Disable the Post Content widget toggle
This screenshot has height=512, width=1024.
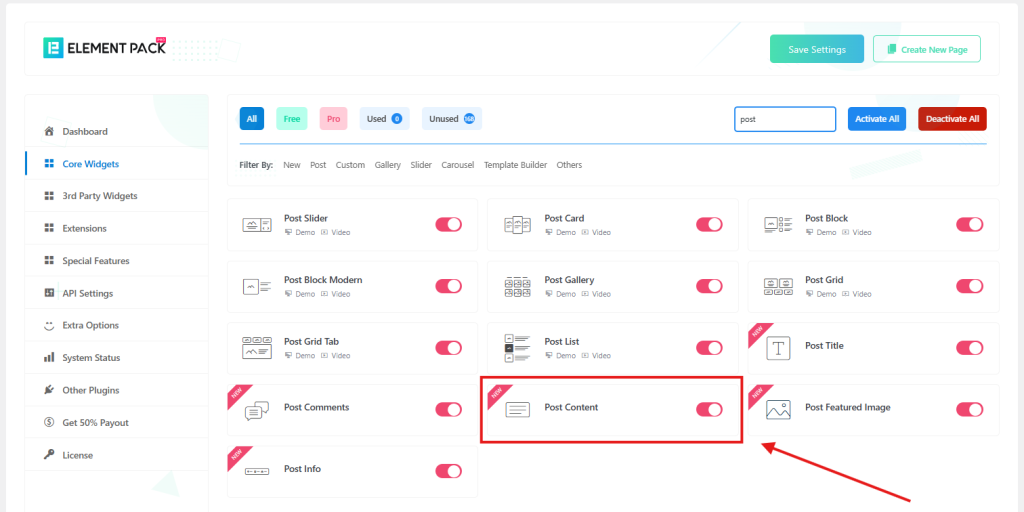point(709,409)
